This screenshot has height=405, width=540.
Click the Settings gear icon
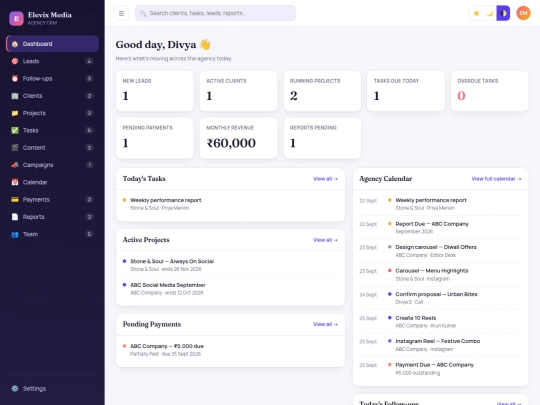(x=15, y=388)
